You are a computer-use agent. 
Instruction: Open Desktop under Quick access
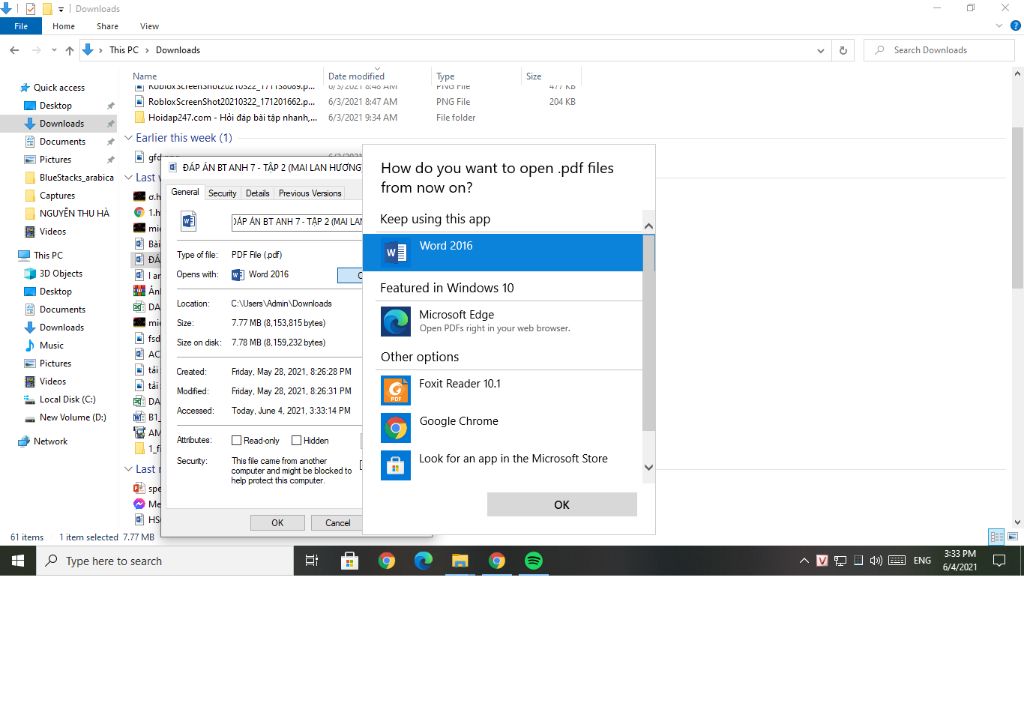coord(56,106)
